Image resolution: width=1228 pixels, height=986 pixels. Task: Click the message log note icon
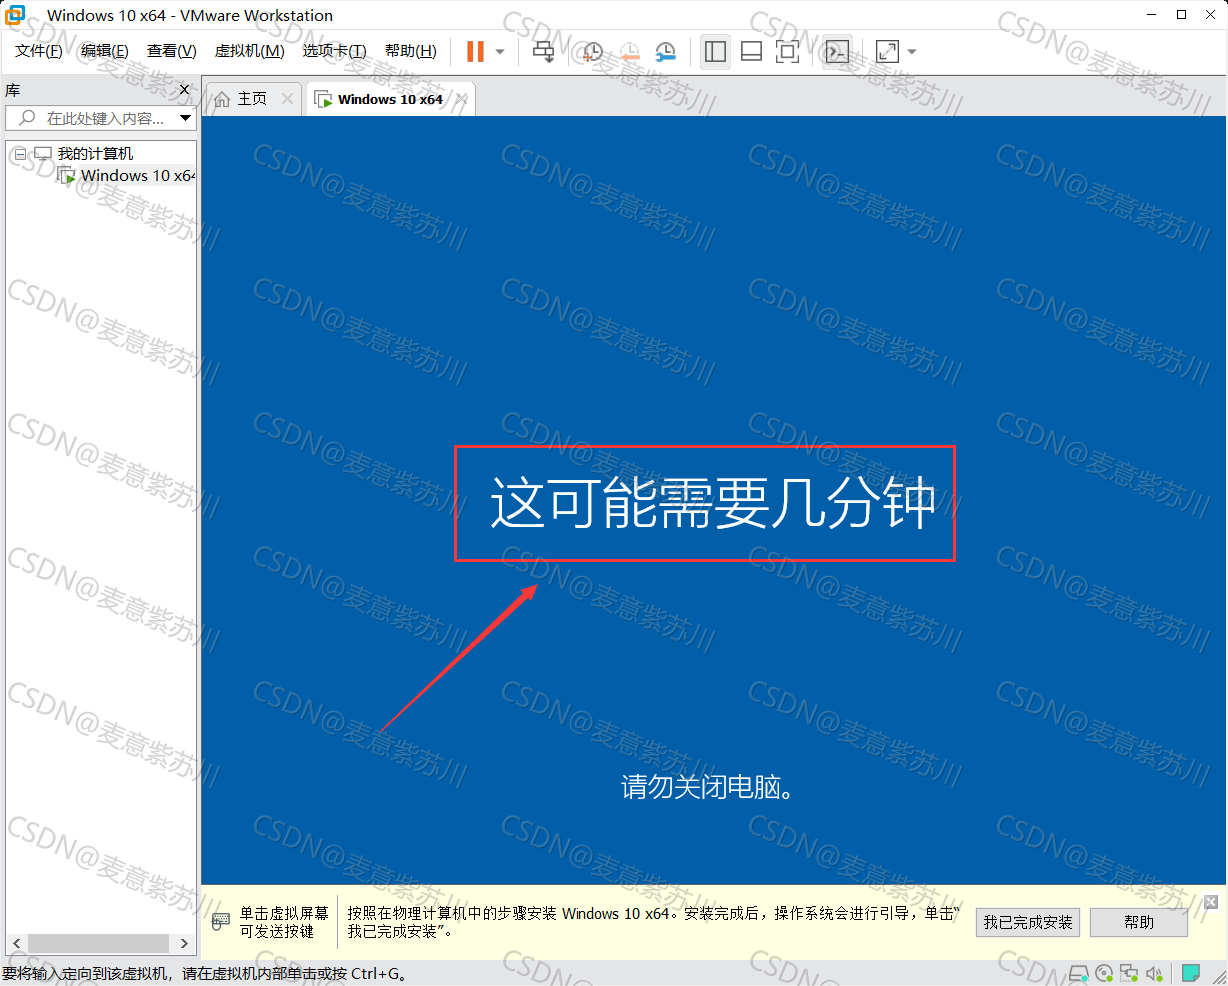coord(1191,973)
